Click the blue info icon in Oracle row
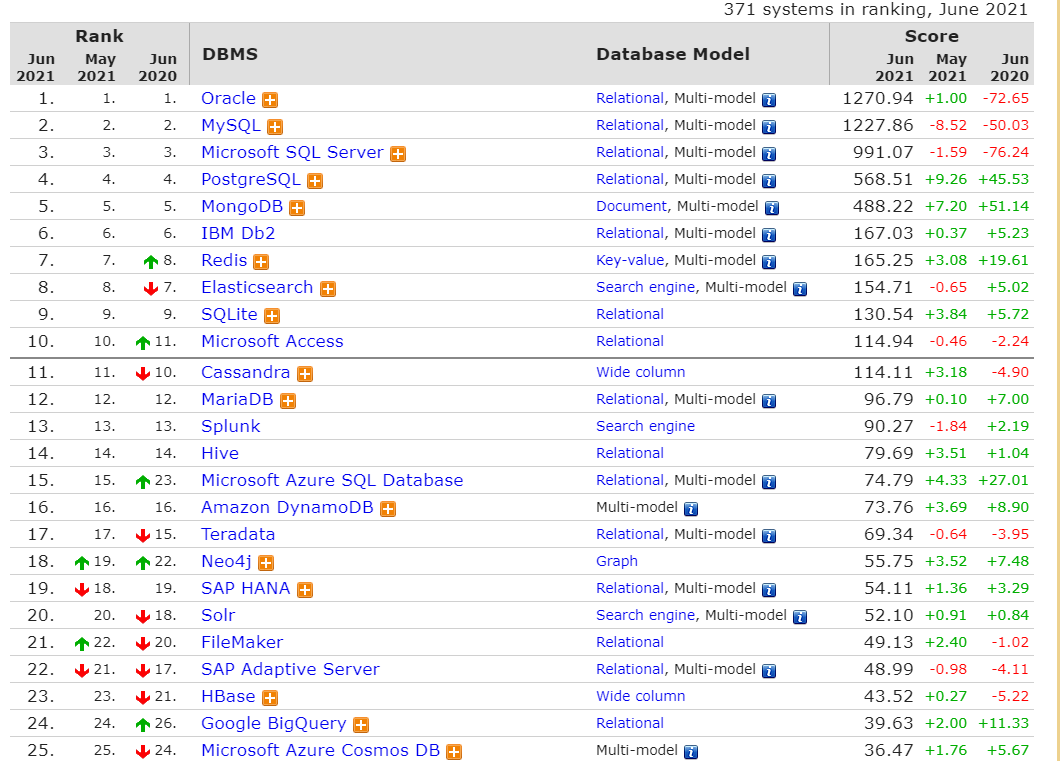This screenshot has width=1060, height=761. (x=769, y=100)
